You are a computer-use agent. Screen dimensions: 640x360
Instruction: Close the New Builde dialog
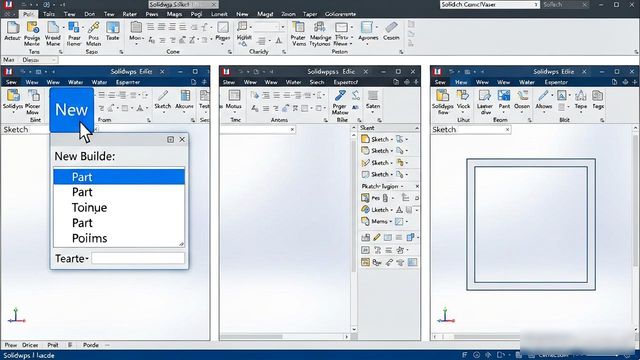point(182,139)
